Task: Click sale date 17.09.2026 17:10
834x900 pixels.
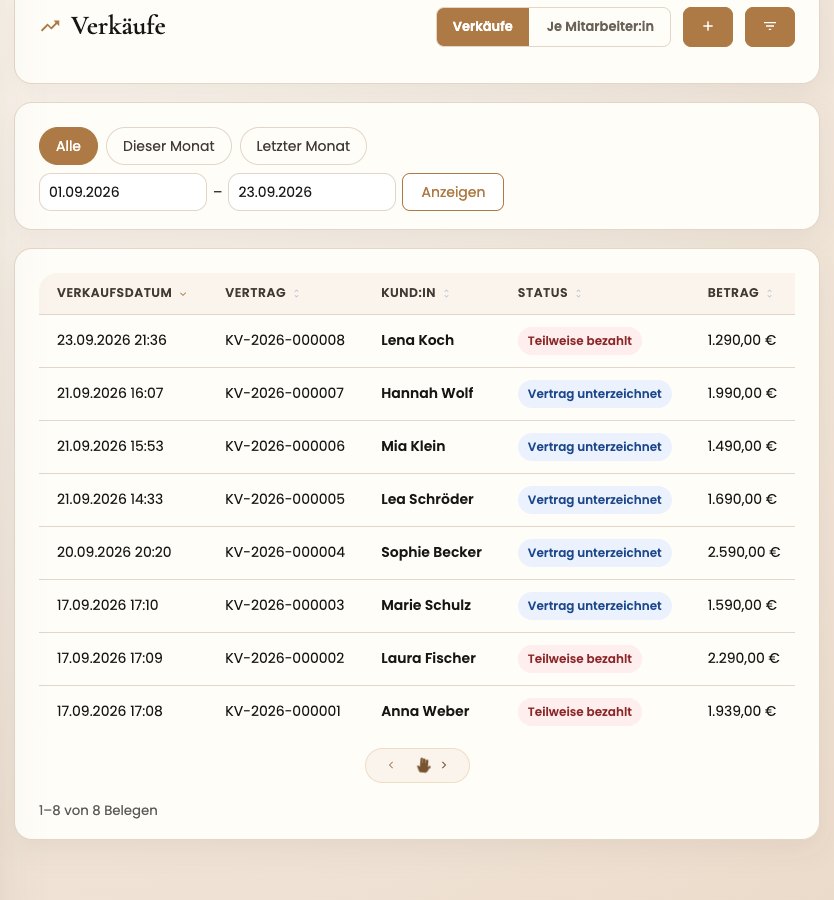Action: [107, 605]
